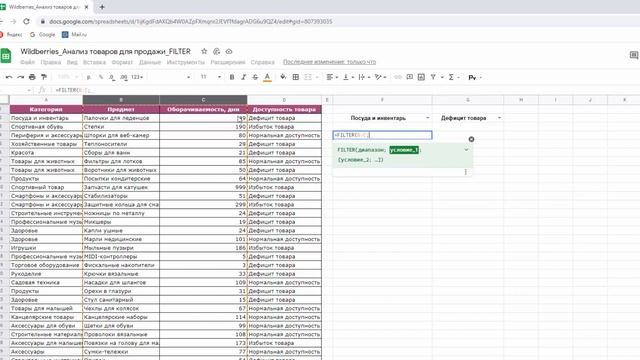
Task: Open the cell borders menu
Action: [296, 77]
